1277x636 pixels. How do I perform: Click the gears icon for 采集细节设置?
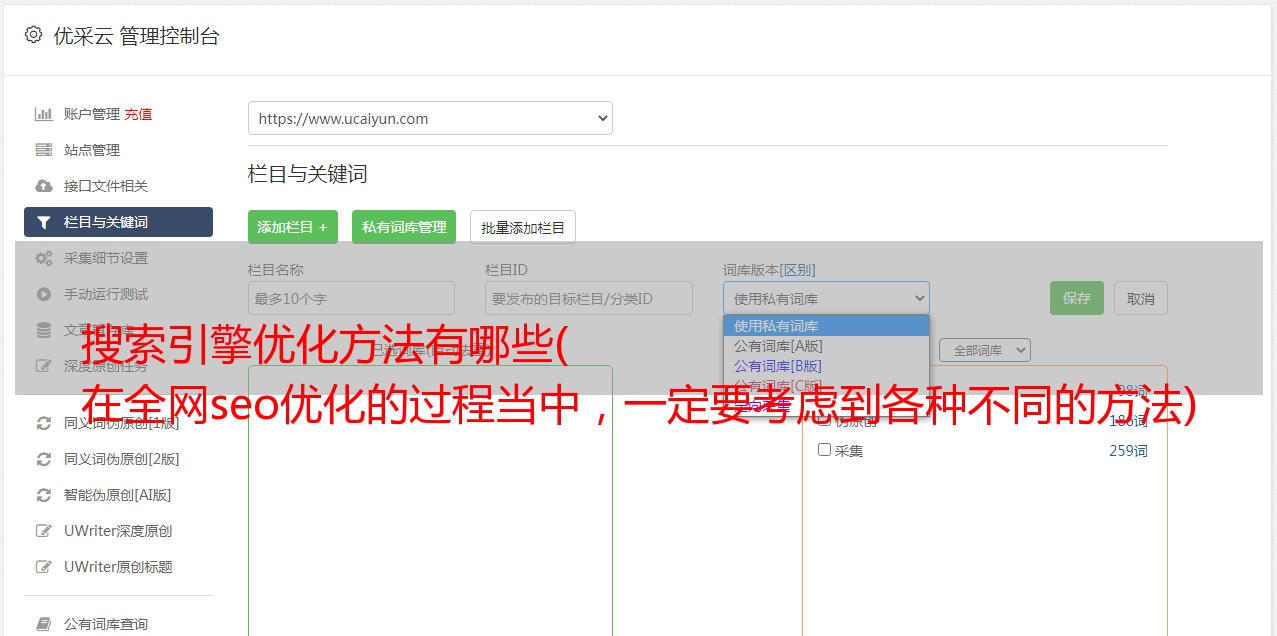point(43,258)
